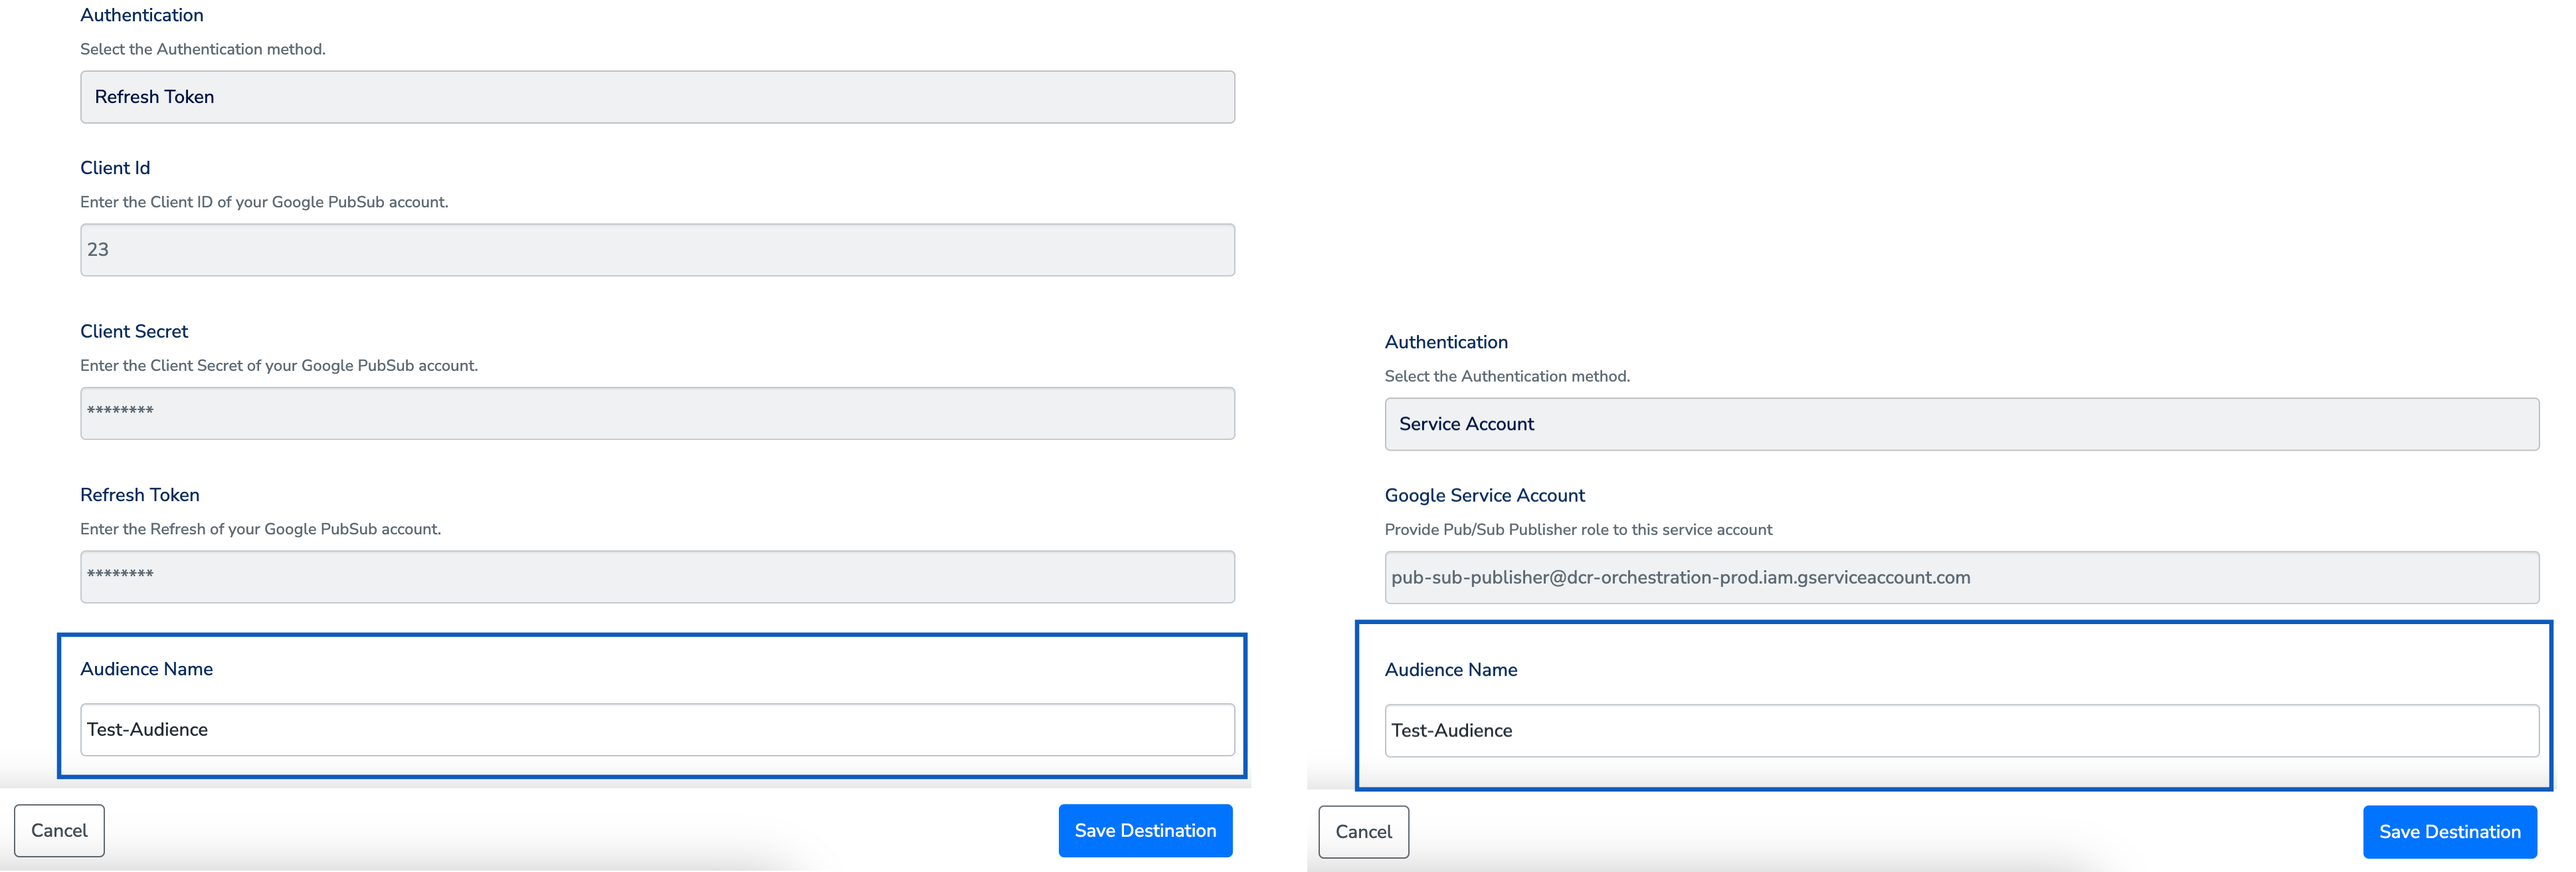Click the Google Service Account label
This screenshot has width=2576, height=872.
(1484, 496)
